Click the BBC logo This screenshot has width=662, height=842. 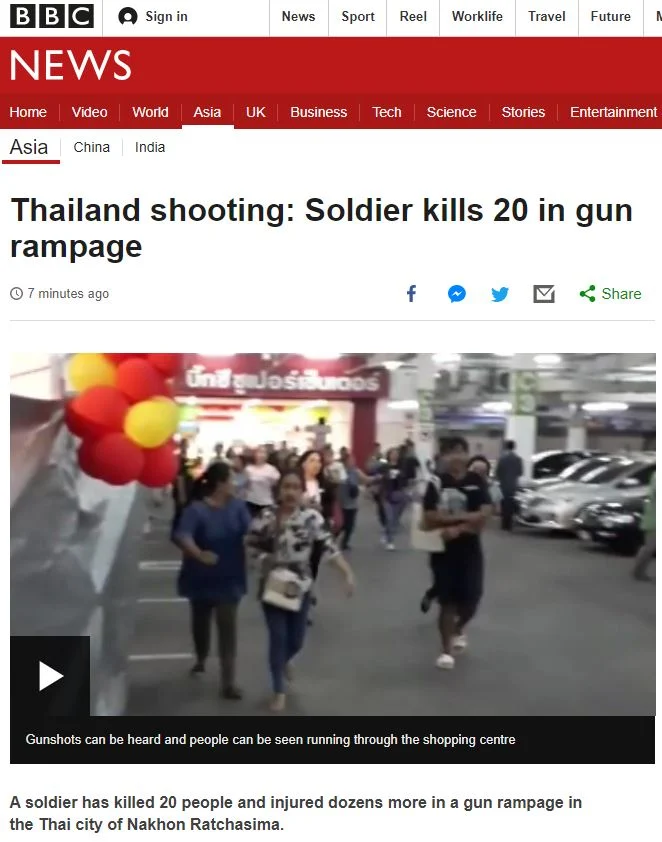click(x=52, y=16)
